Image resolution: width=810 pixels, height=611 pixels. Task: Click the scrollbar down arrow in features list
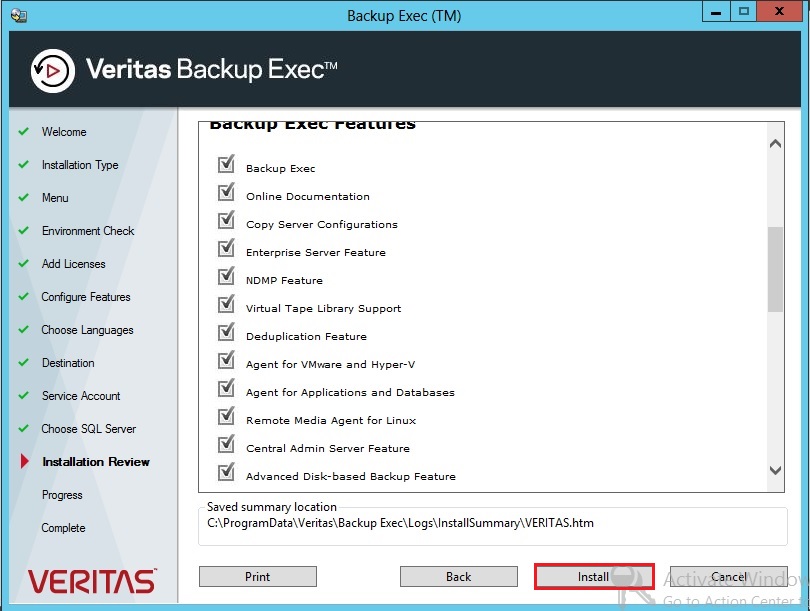[775, 472]
